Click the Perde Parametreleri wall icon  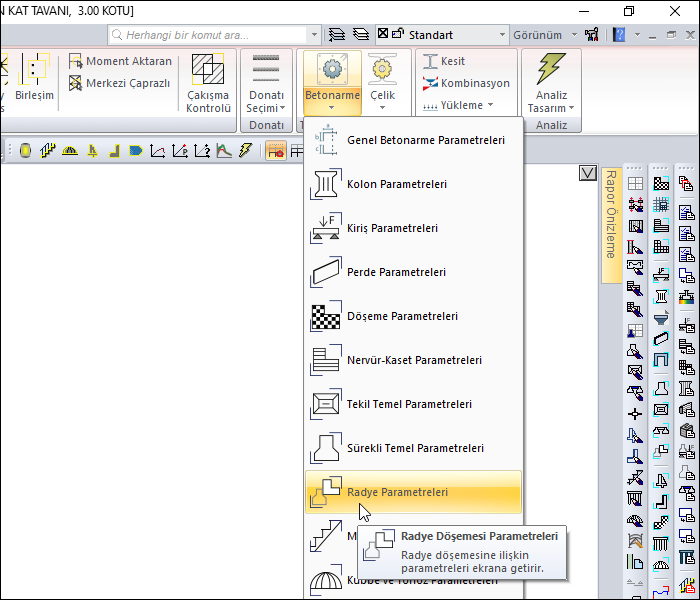coord(327,272)
